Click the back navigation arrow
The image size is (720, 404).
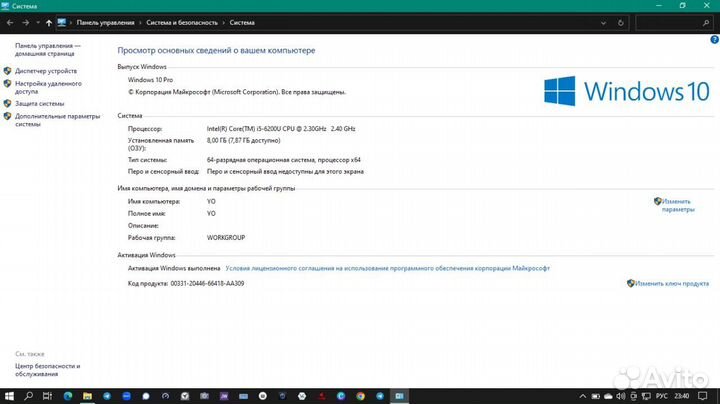(10, 21)
